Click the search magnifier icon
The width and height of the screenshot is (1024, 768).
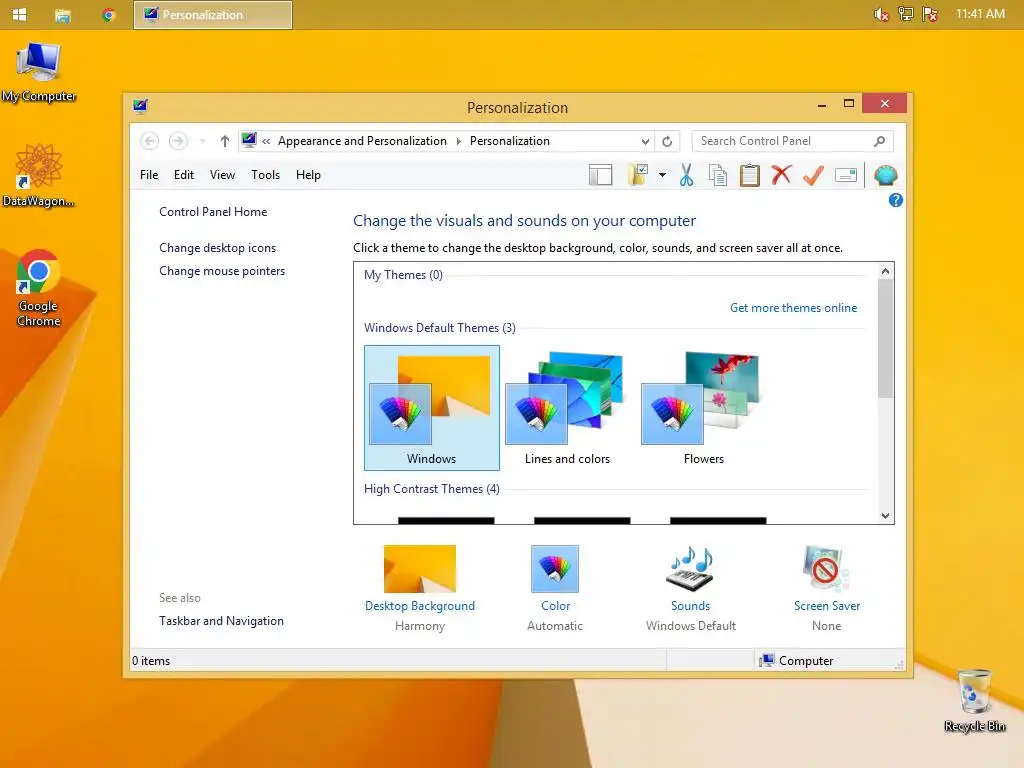[x=879, y=141]
